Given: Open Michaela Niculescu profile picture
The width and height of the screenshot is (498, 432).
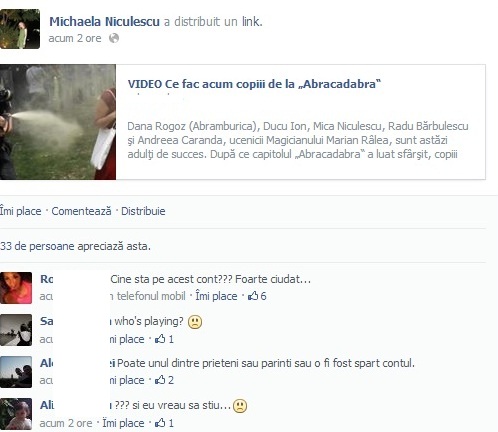Looking at the screenshot, I should [20, 29].
